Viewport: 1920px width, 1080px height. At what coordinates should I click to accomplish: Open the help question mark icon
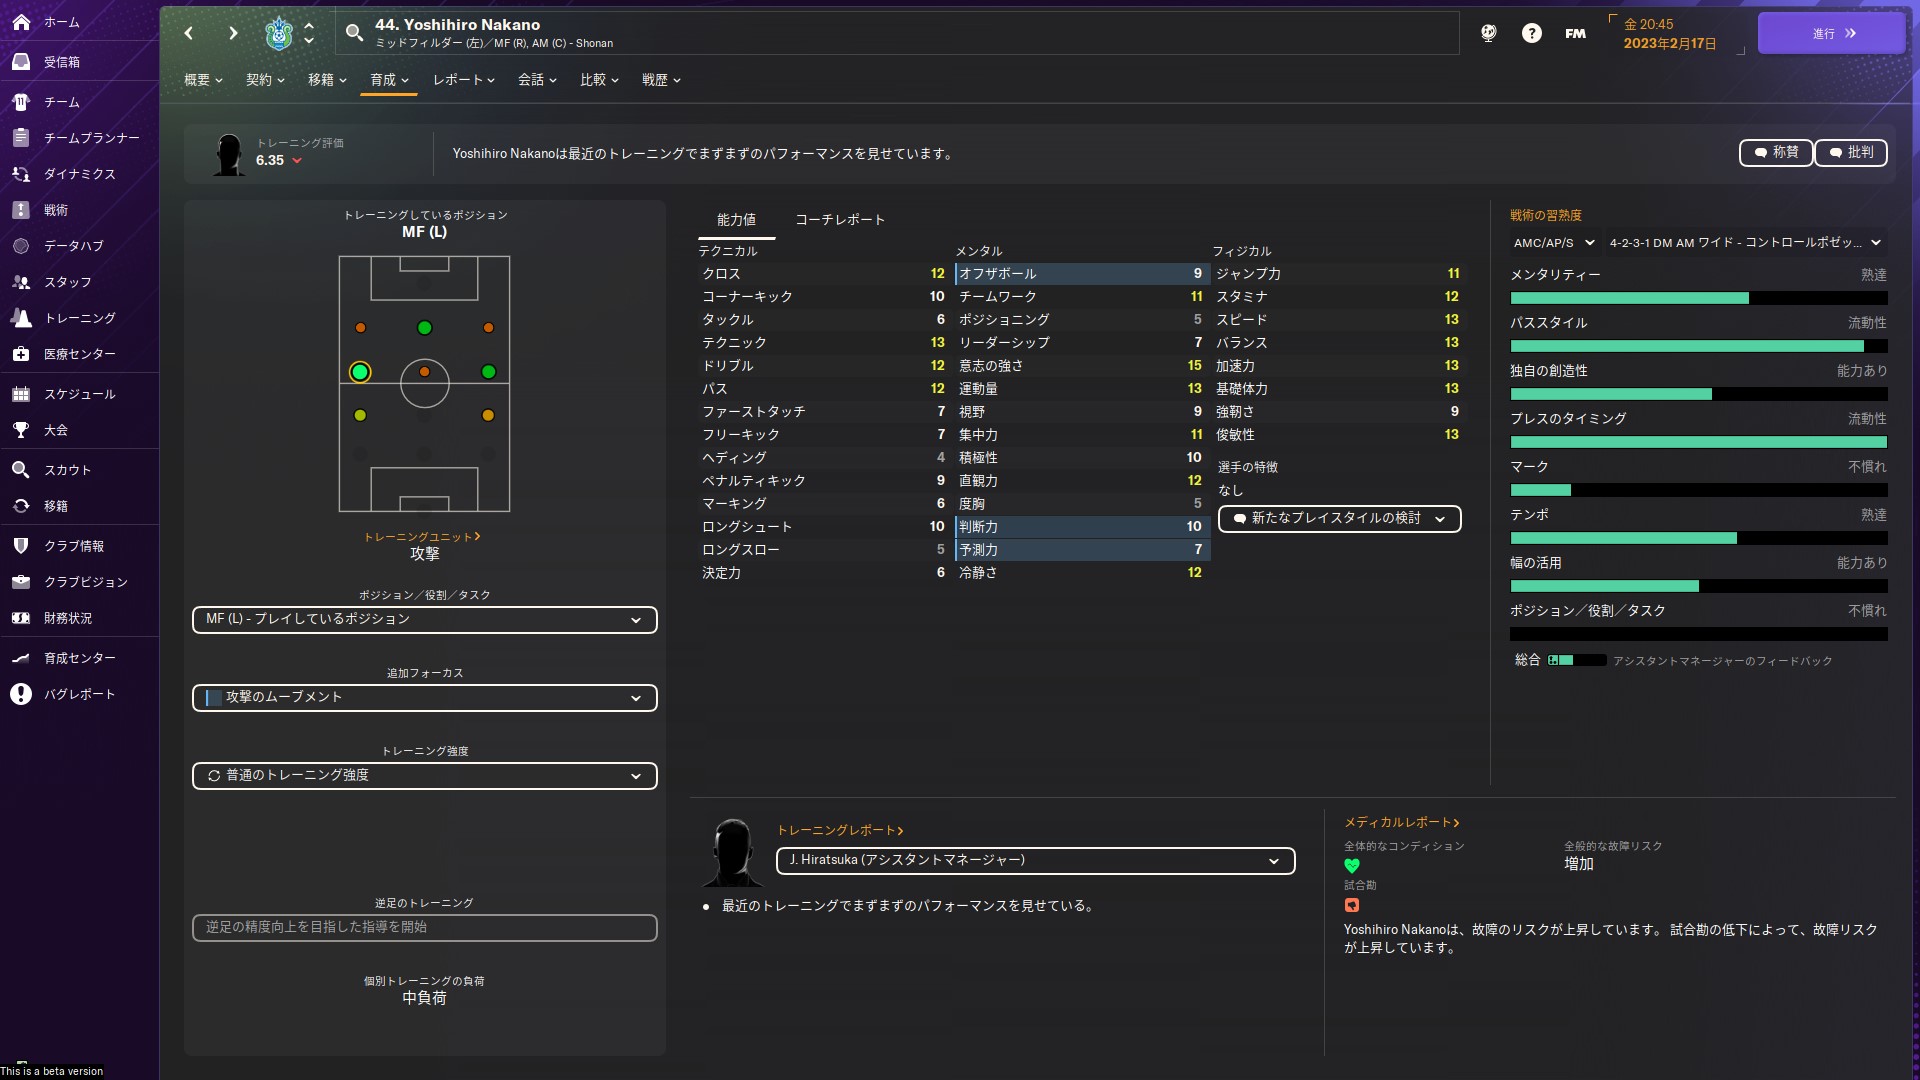coord(1531,33)
